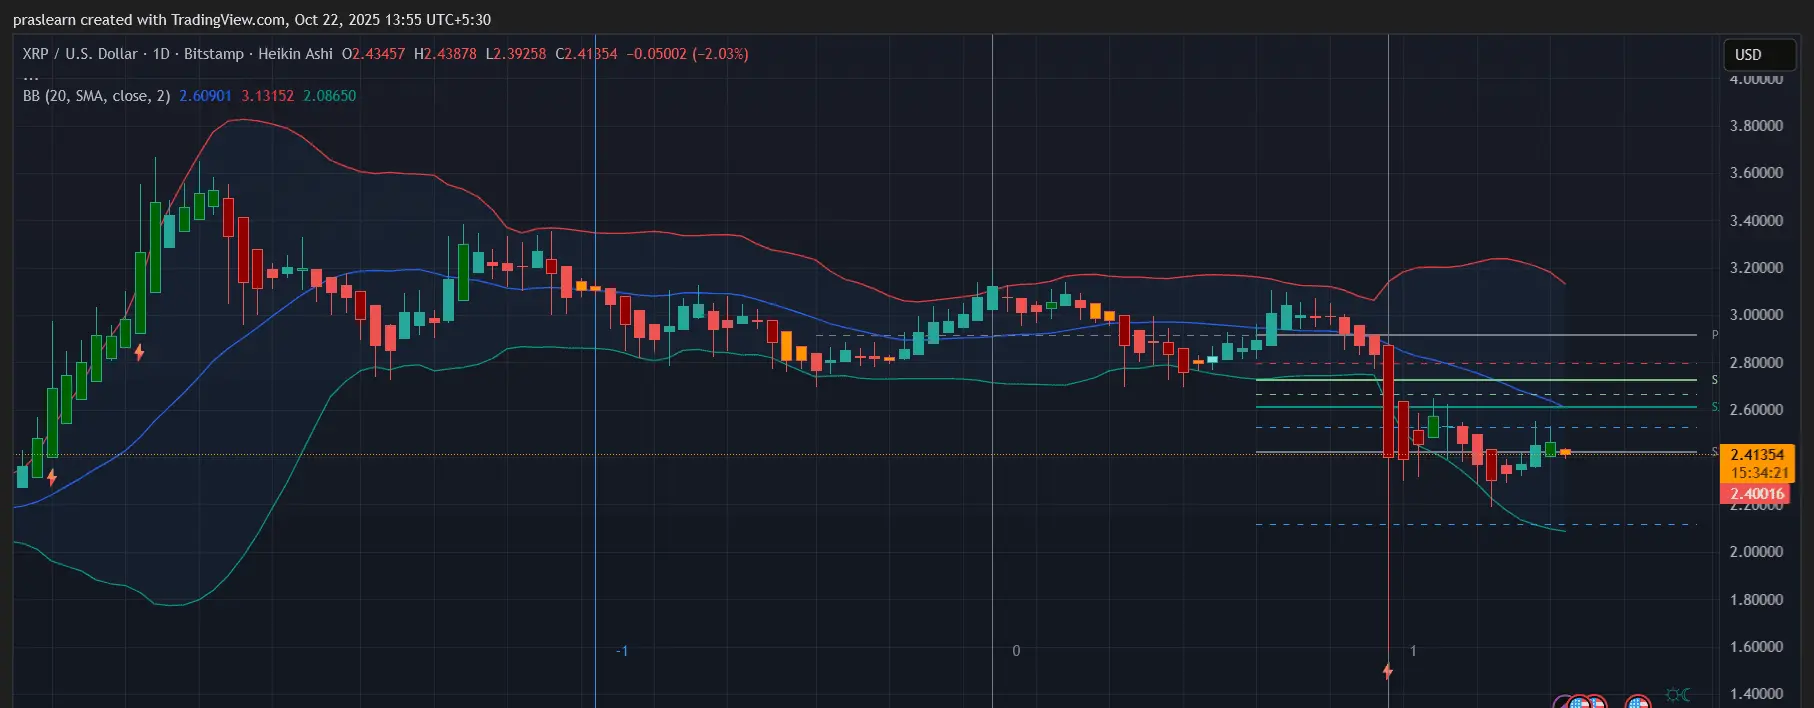
Task: Click the period marker labeled 1
Action: coord(1413,651)
